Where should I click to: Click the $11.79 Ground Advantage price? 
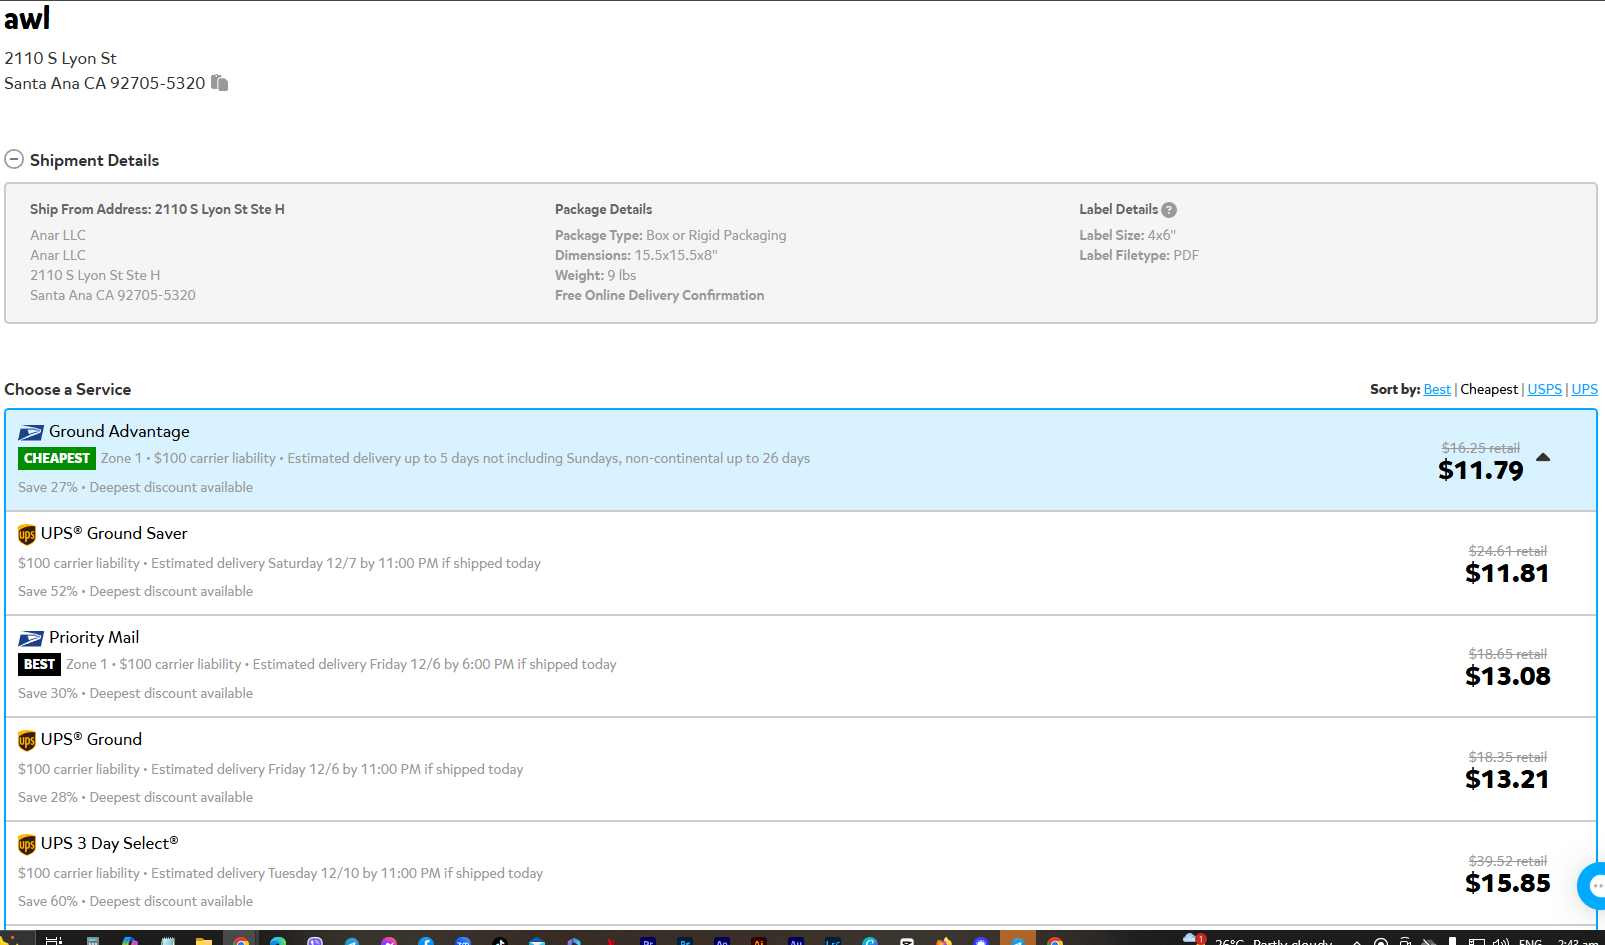tap(1480, 470)
